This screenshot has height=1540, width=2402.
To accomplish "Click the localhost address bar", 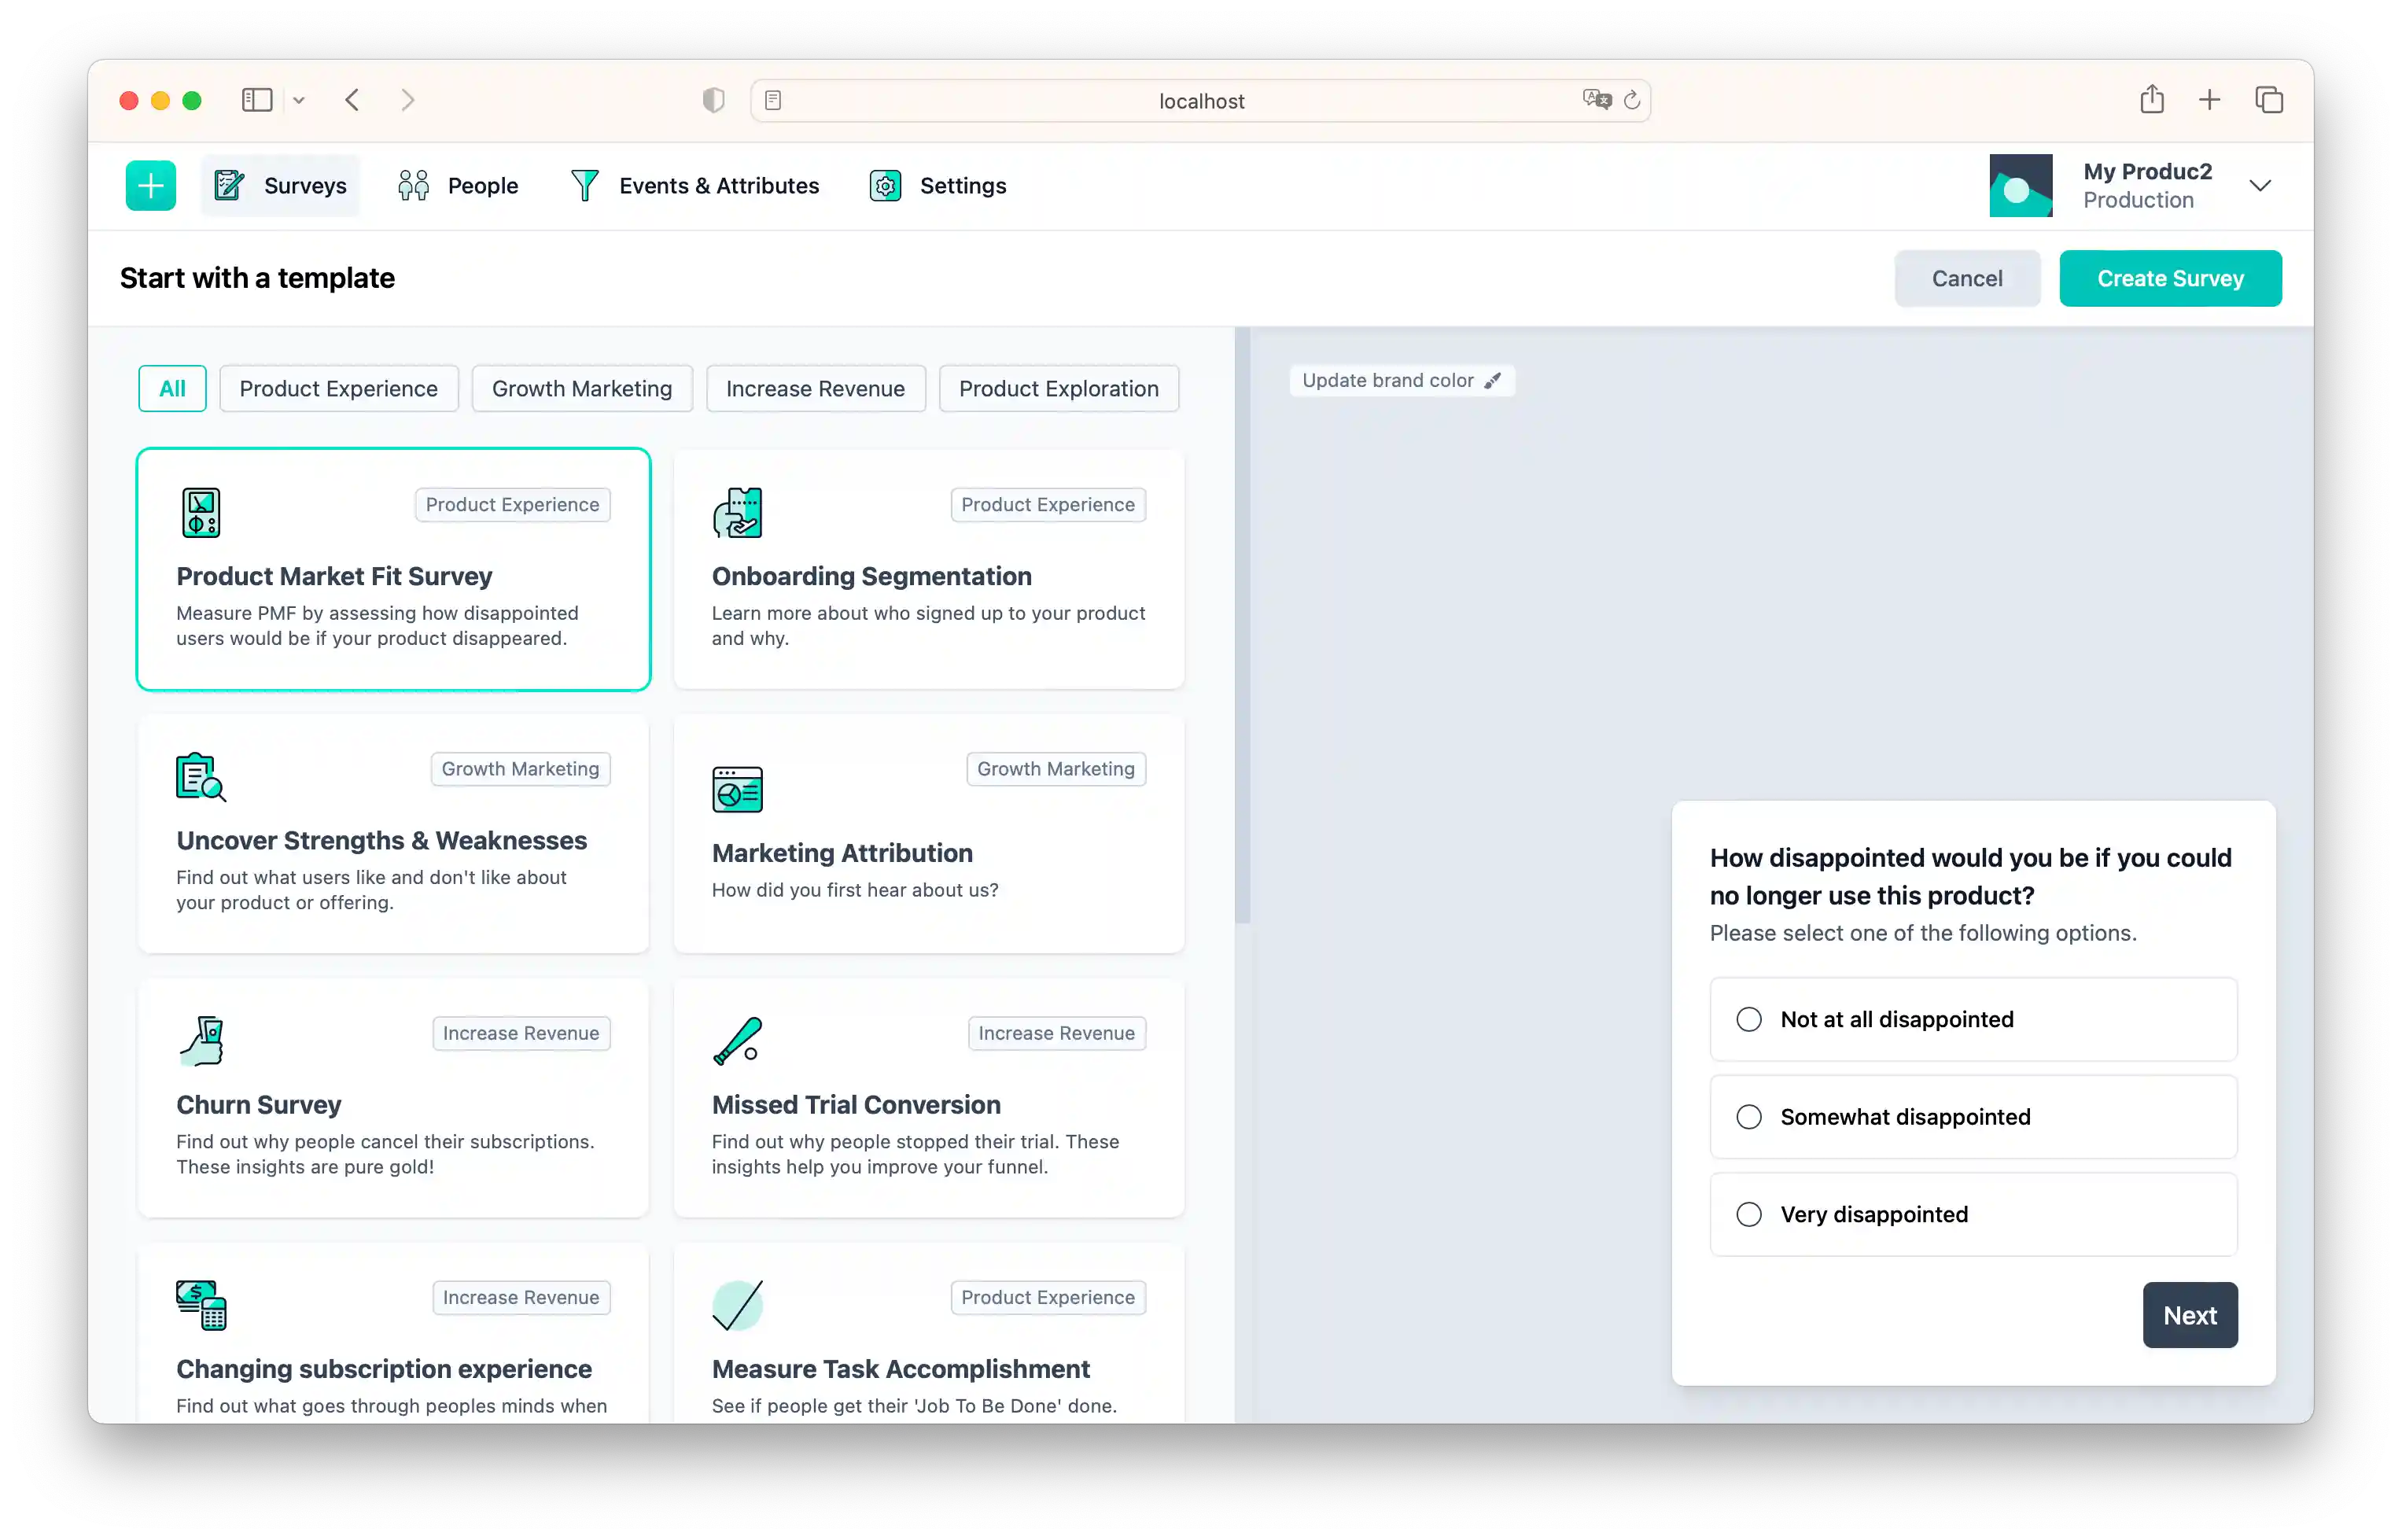I will (1200, 101).
